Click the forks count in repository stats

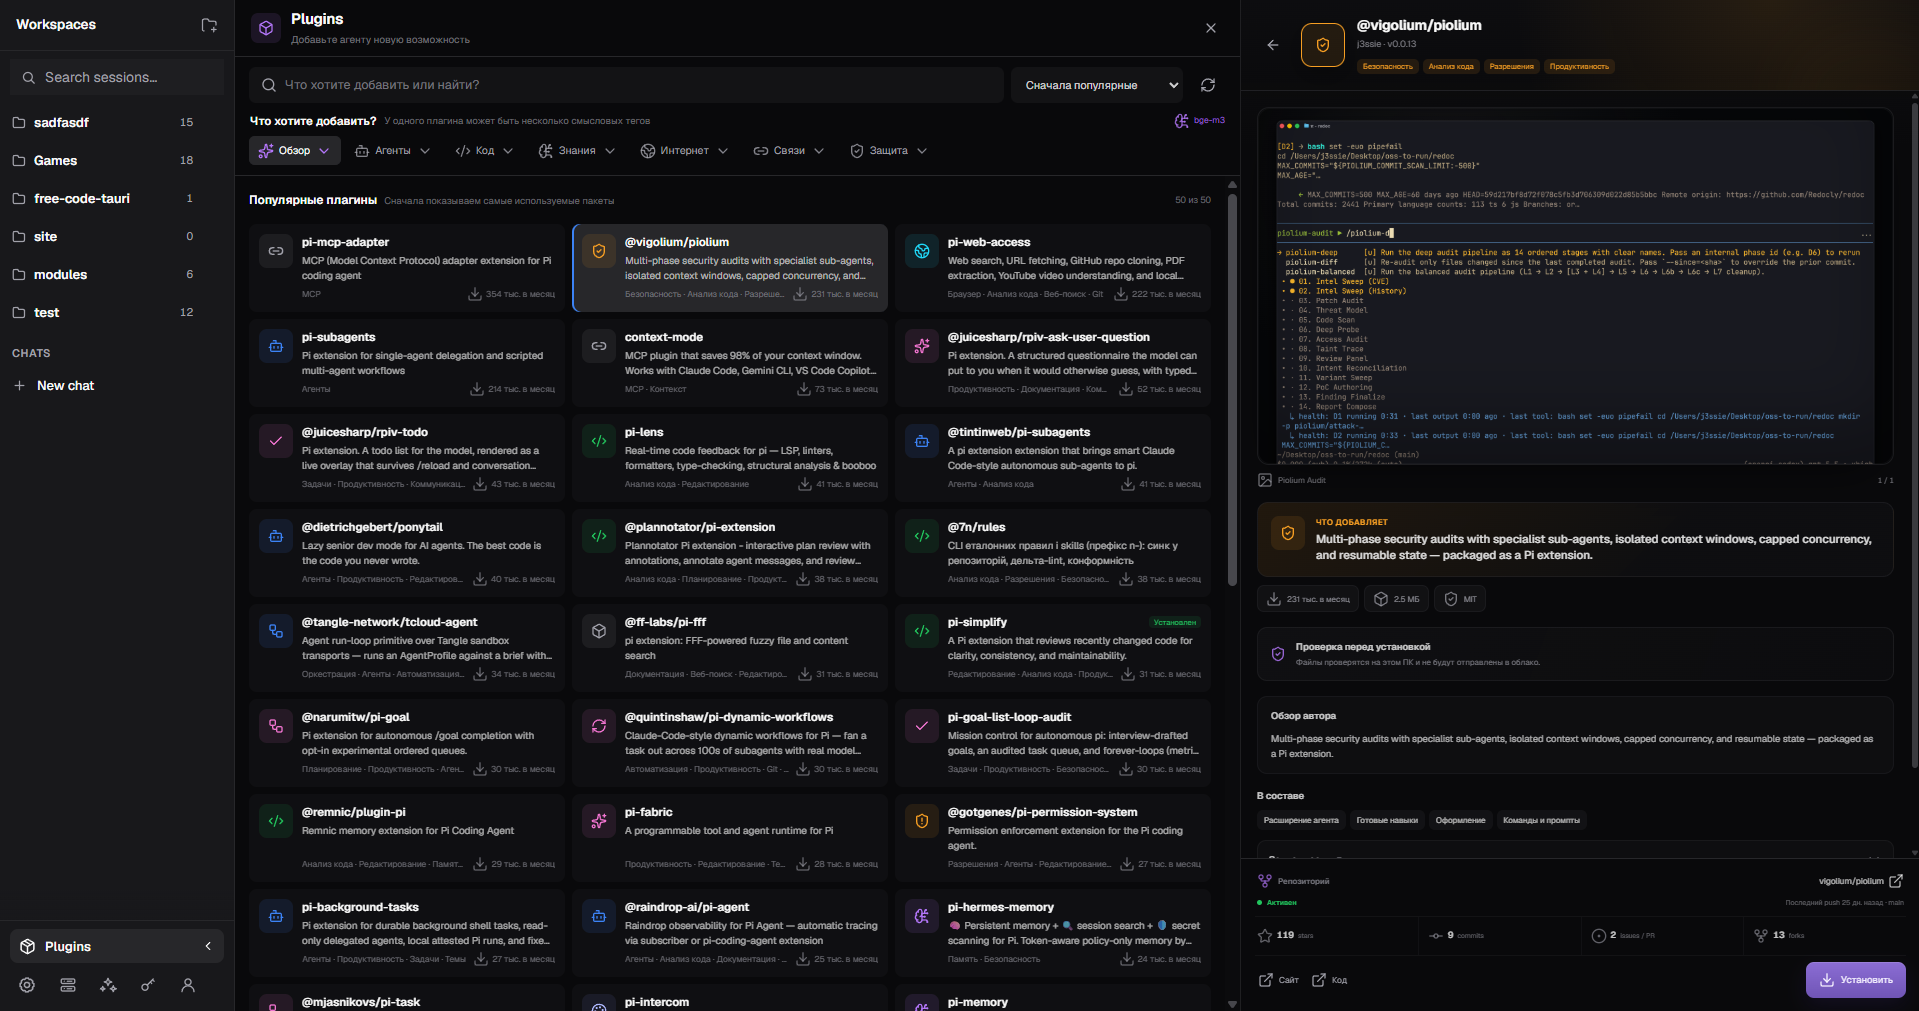(1779, 935)
